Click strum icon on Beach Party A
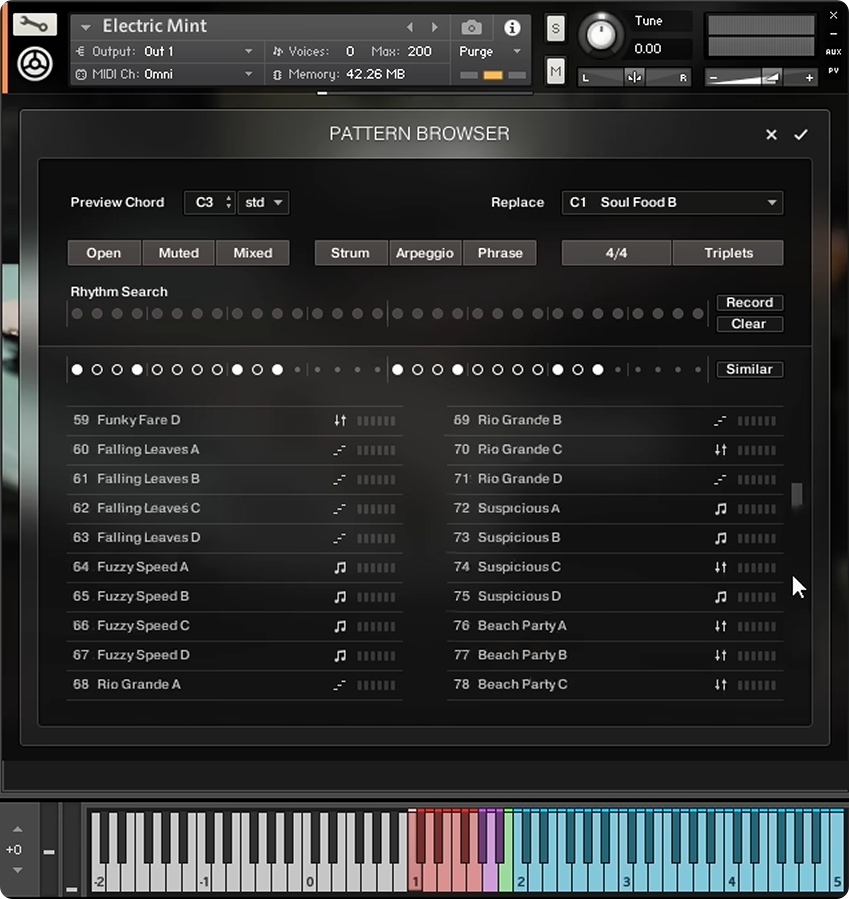Screen dimensions: 849x899 tap(721, 626)
